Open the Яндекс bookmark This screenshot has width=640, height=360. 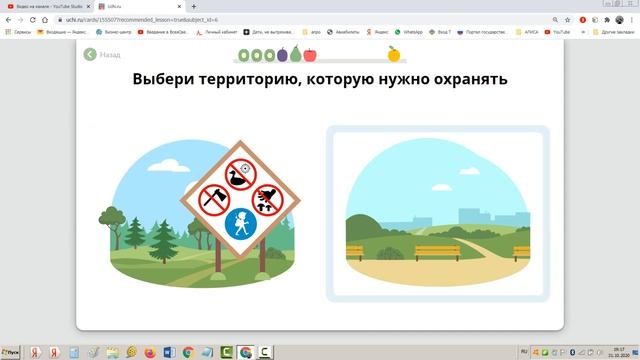point(377,32)
